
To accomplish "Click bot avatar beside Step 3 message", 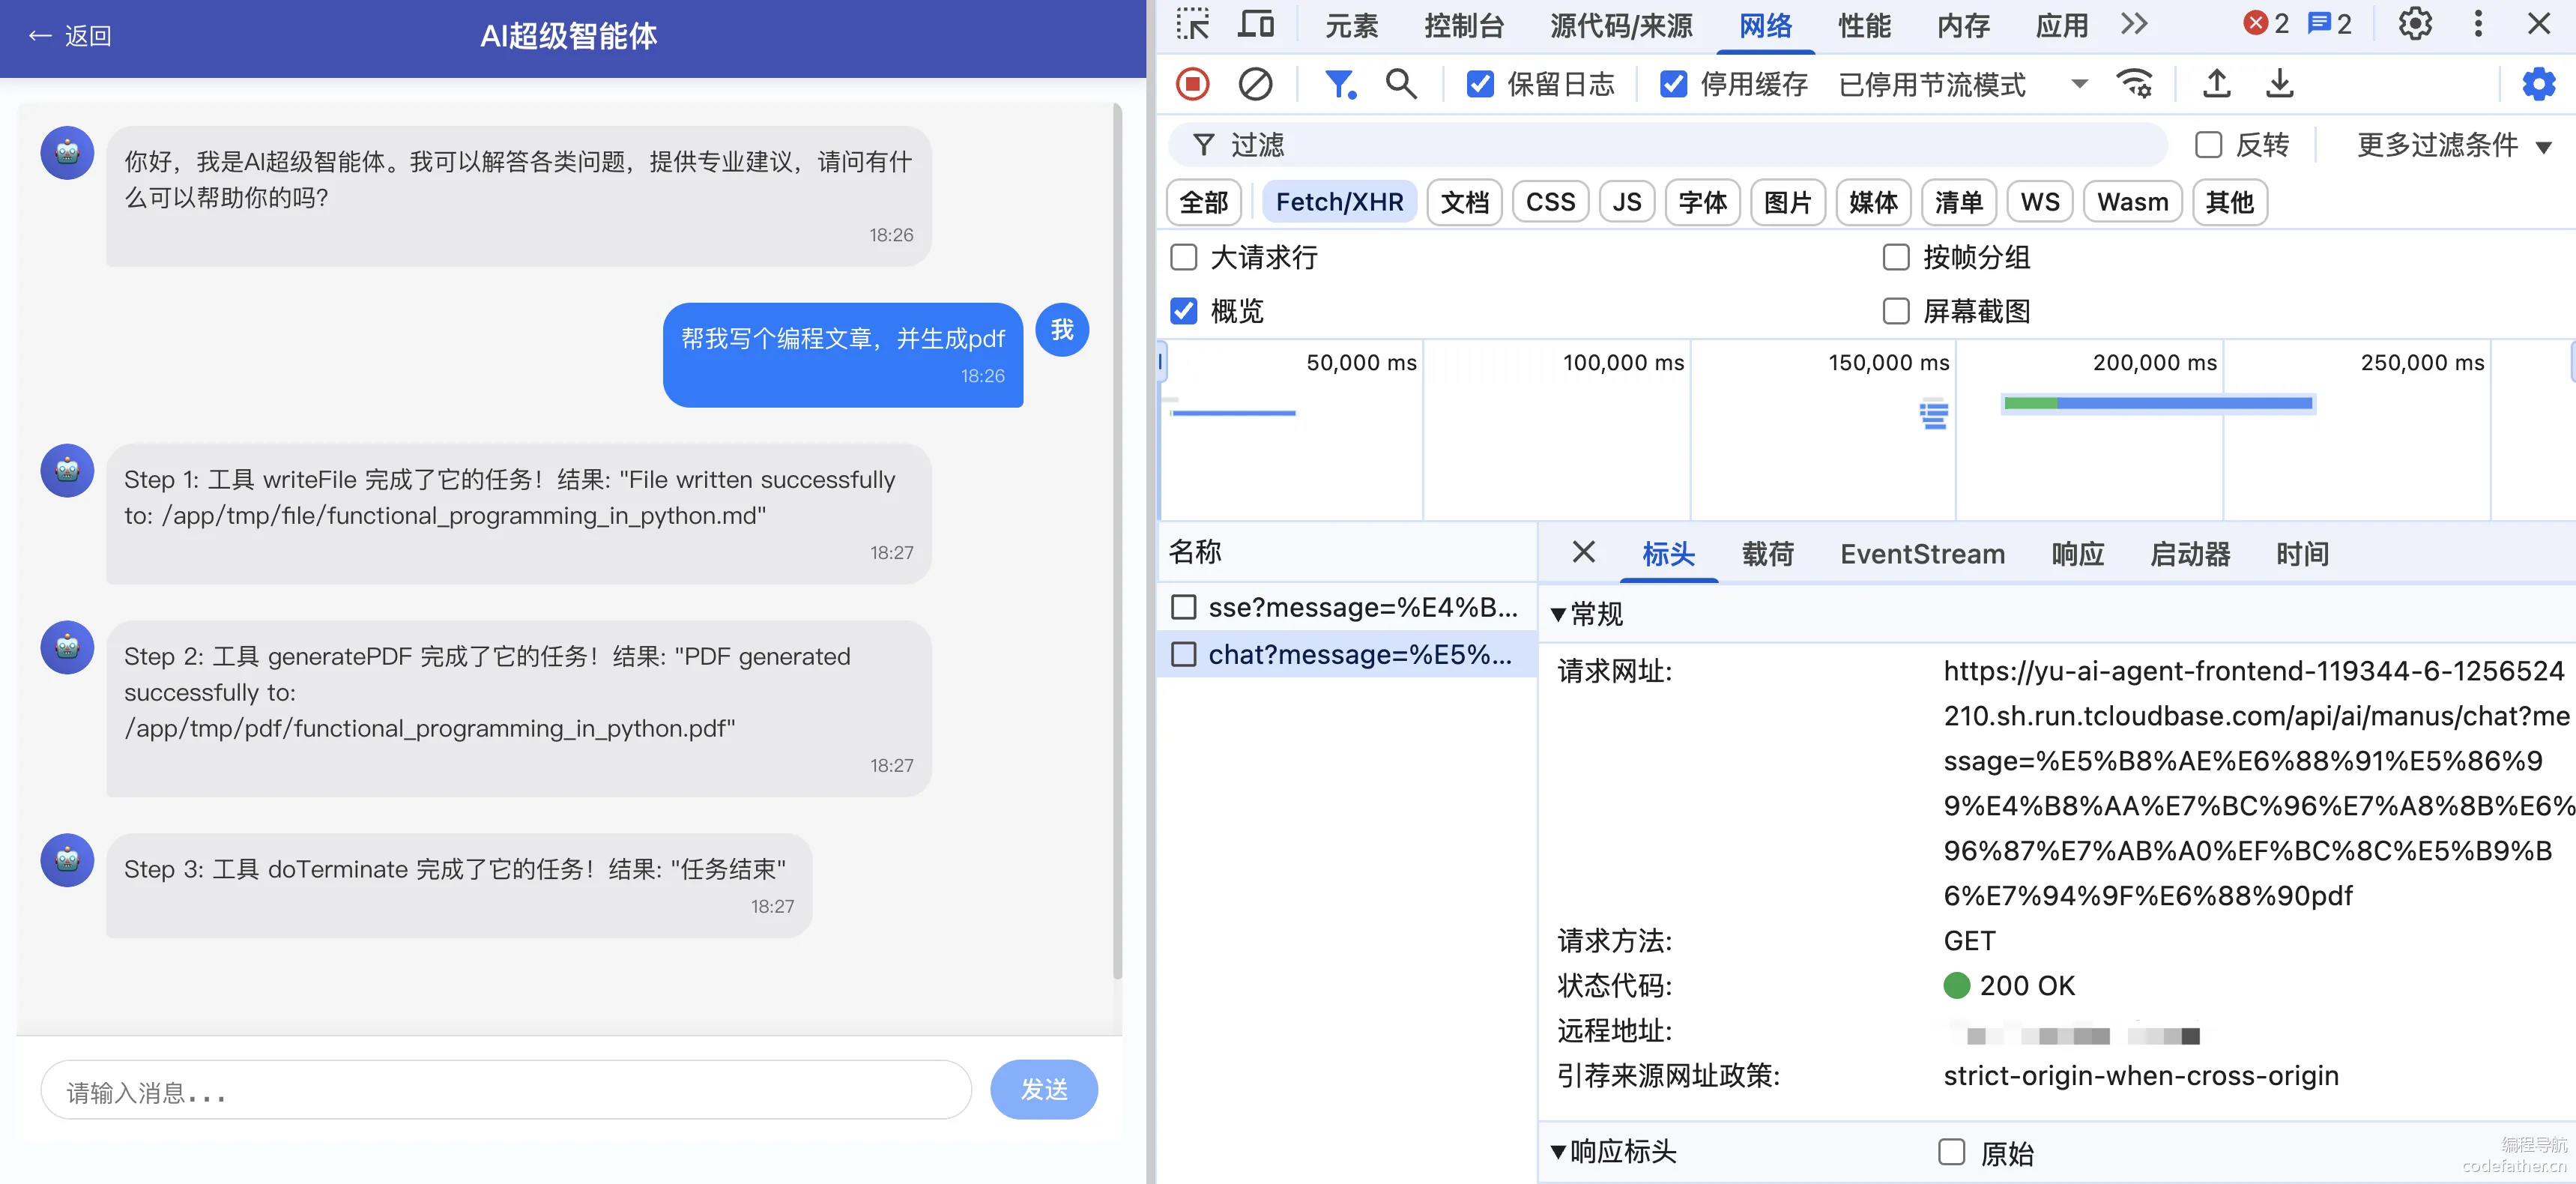I will (67, 860).
